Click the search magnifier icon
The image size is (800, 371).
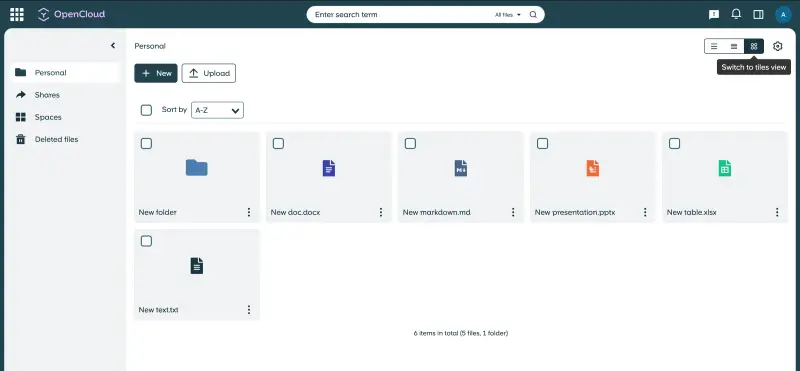(x=533, y=15)
